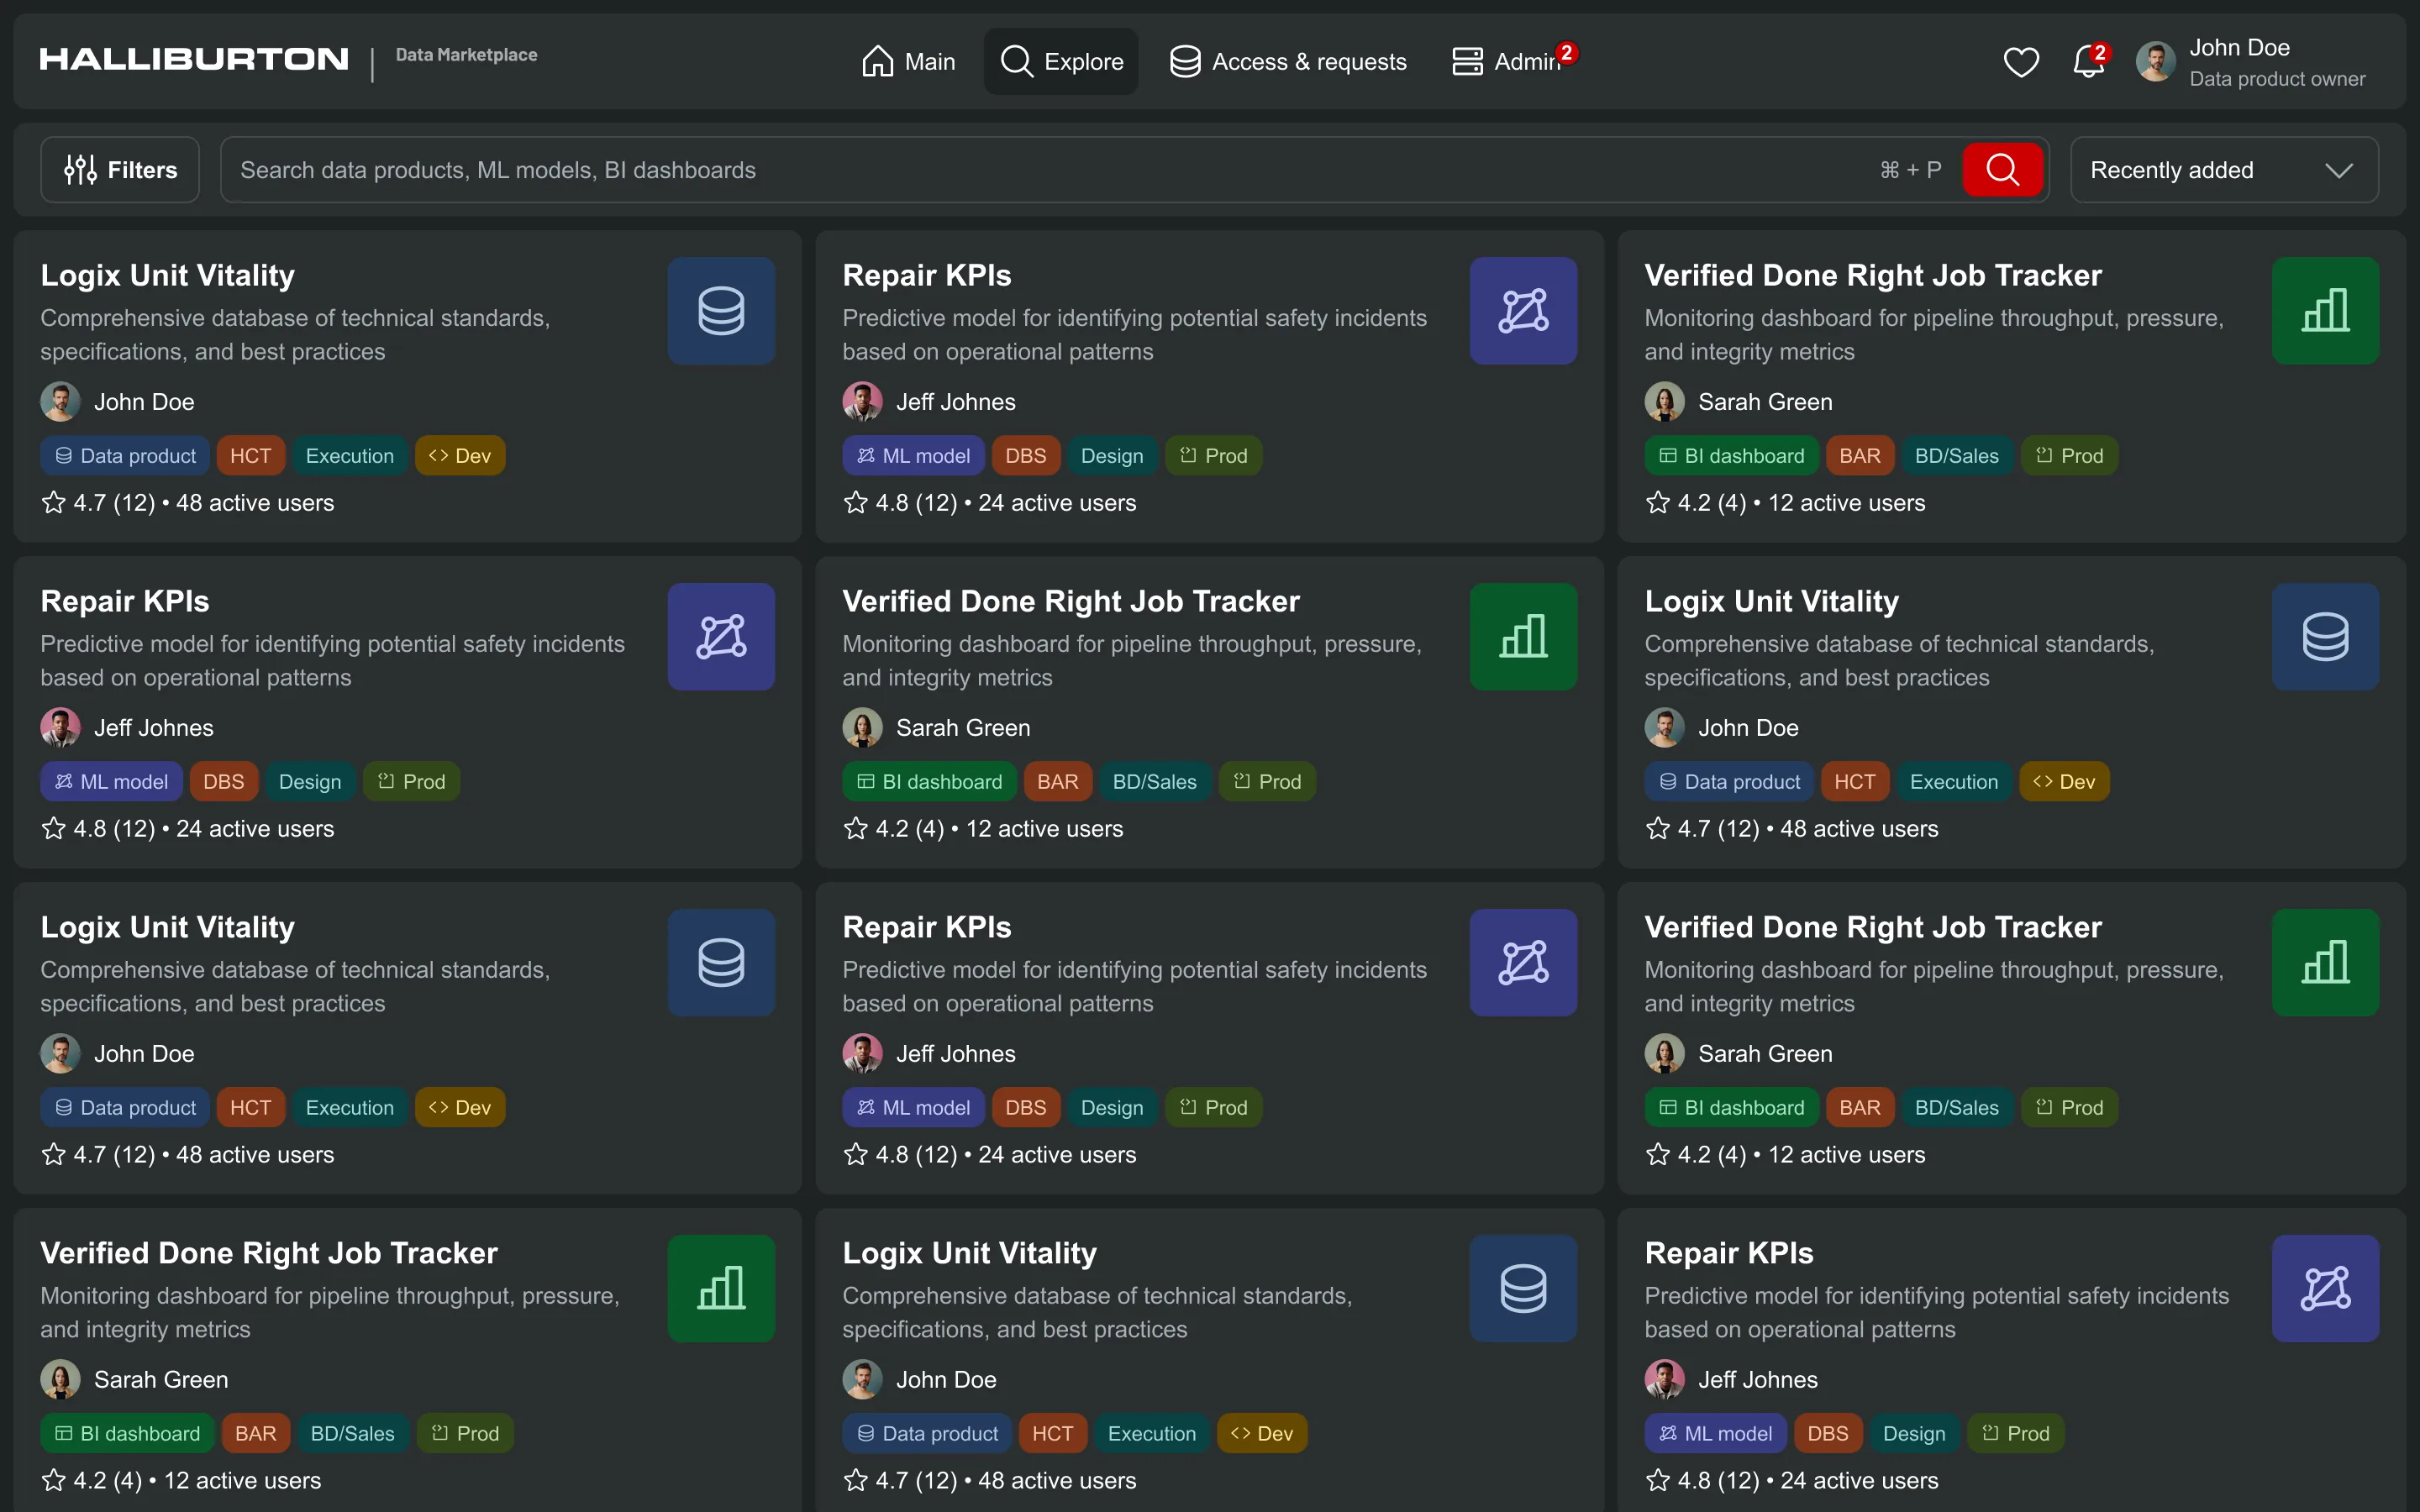Open the Filters button
This screenshot has height=1512, width=2420.
coord(120,170)
